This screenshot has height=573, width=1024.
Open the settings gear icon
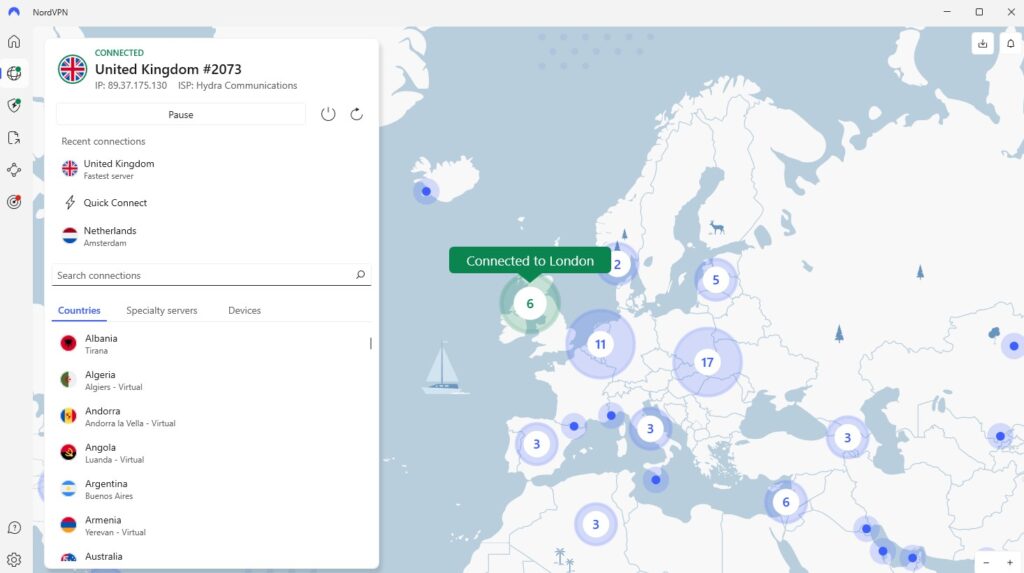tap(14, 559)
